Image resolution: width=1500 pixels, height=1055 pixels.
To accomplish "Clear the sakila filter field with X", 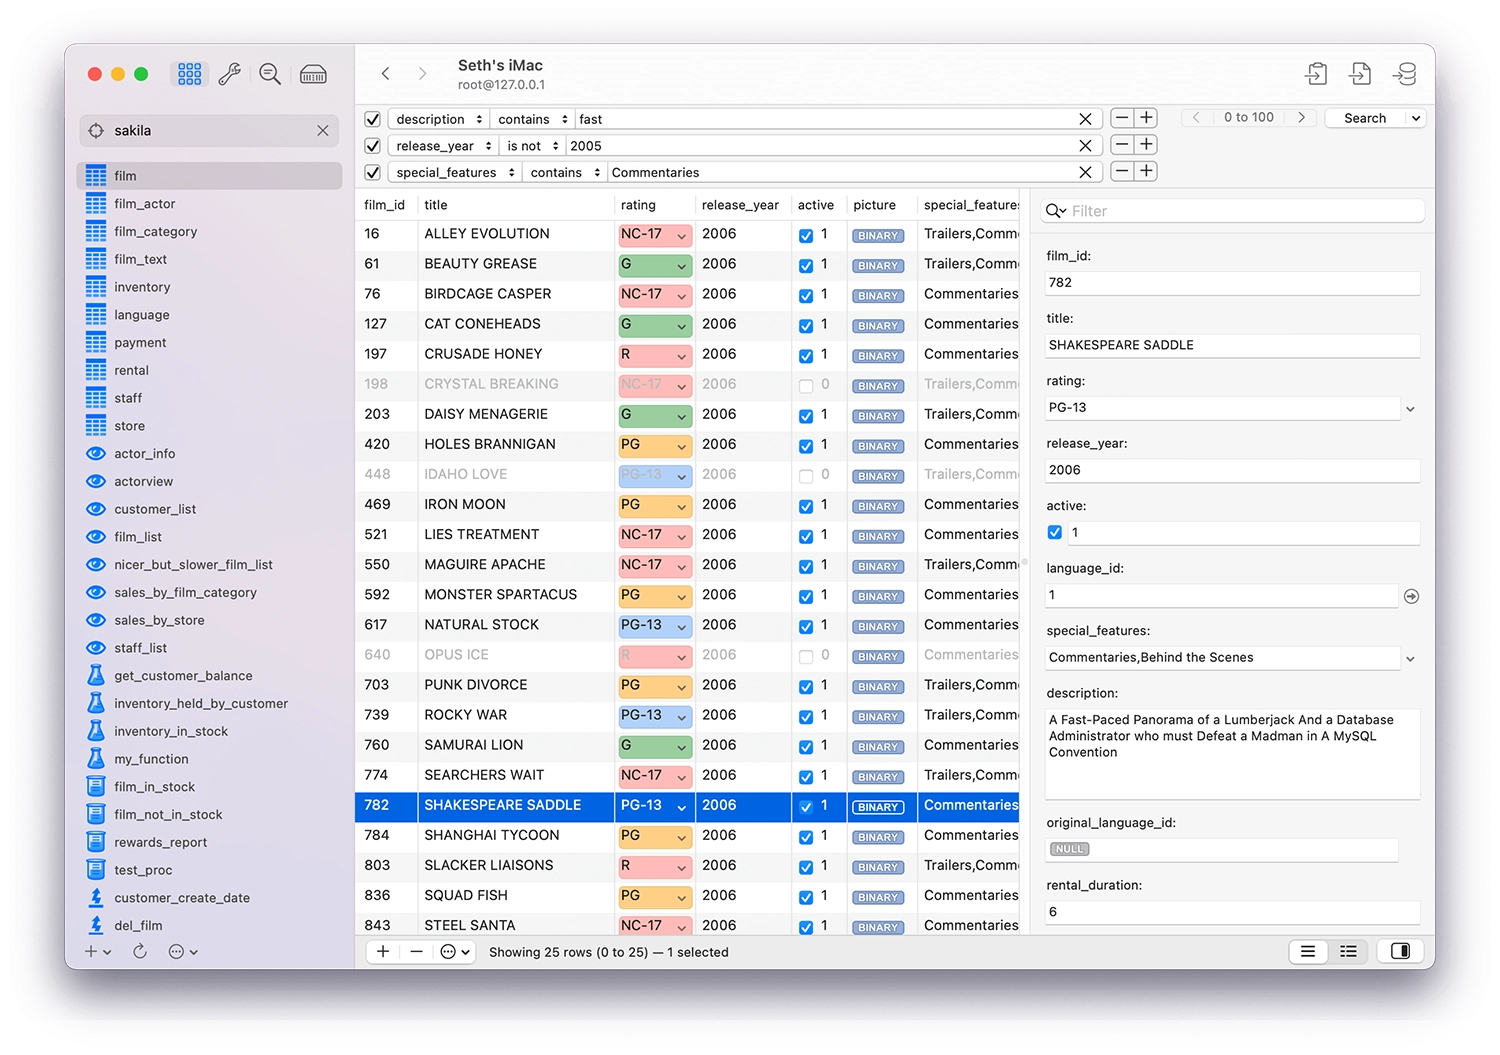I will pyautogui.click(x=323, y=130).
